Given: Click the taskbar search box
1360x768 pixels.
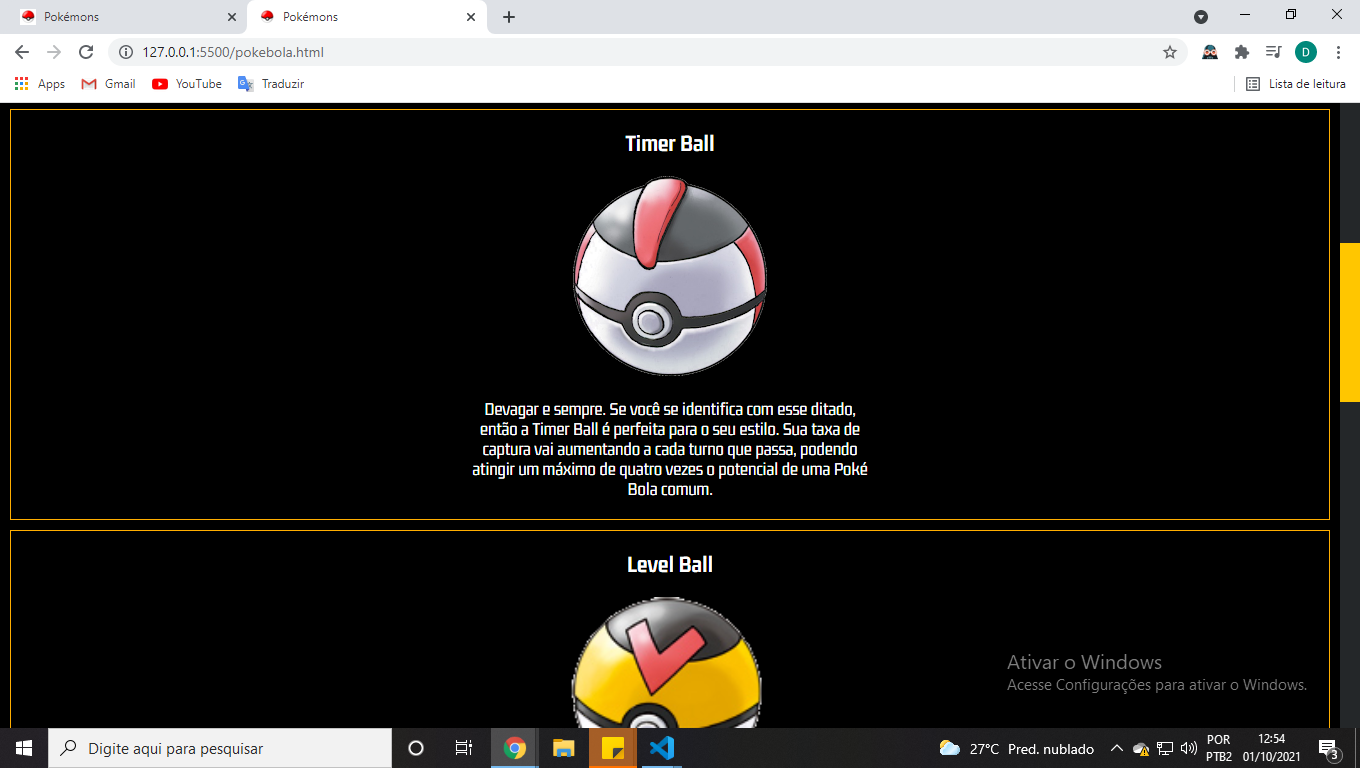Looking at the screenshot, I should [220, 748].
